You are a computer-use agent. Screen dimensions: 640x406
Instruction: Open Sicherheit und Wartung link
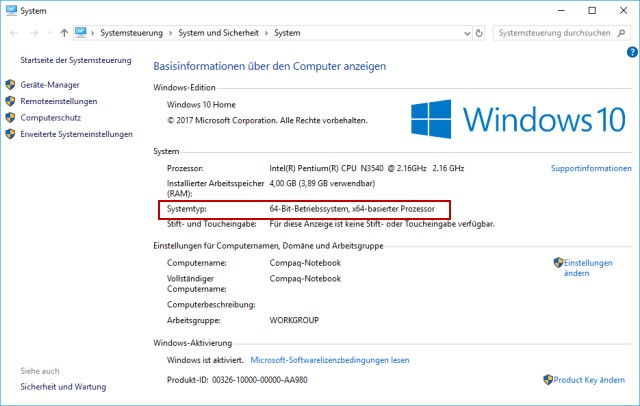click(x=63, y=387)
